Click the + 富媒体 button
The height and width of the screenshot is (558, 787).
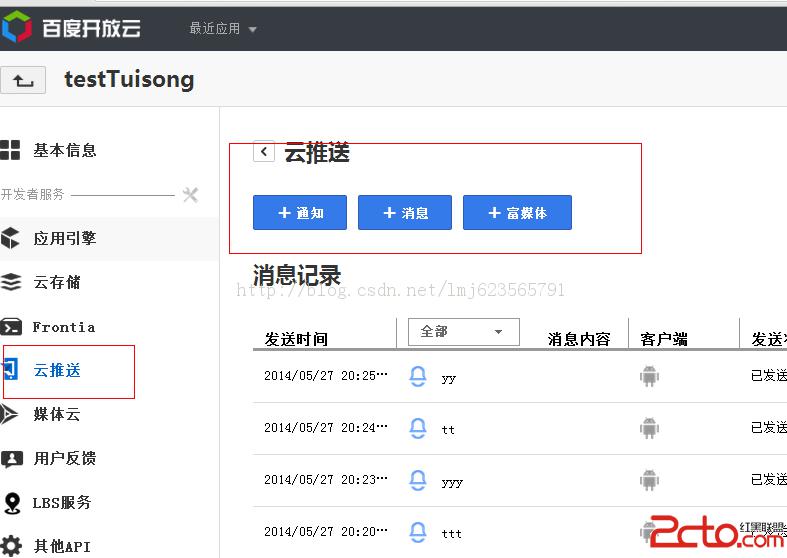pyautogui.click(x=517, y=213)
